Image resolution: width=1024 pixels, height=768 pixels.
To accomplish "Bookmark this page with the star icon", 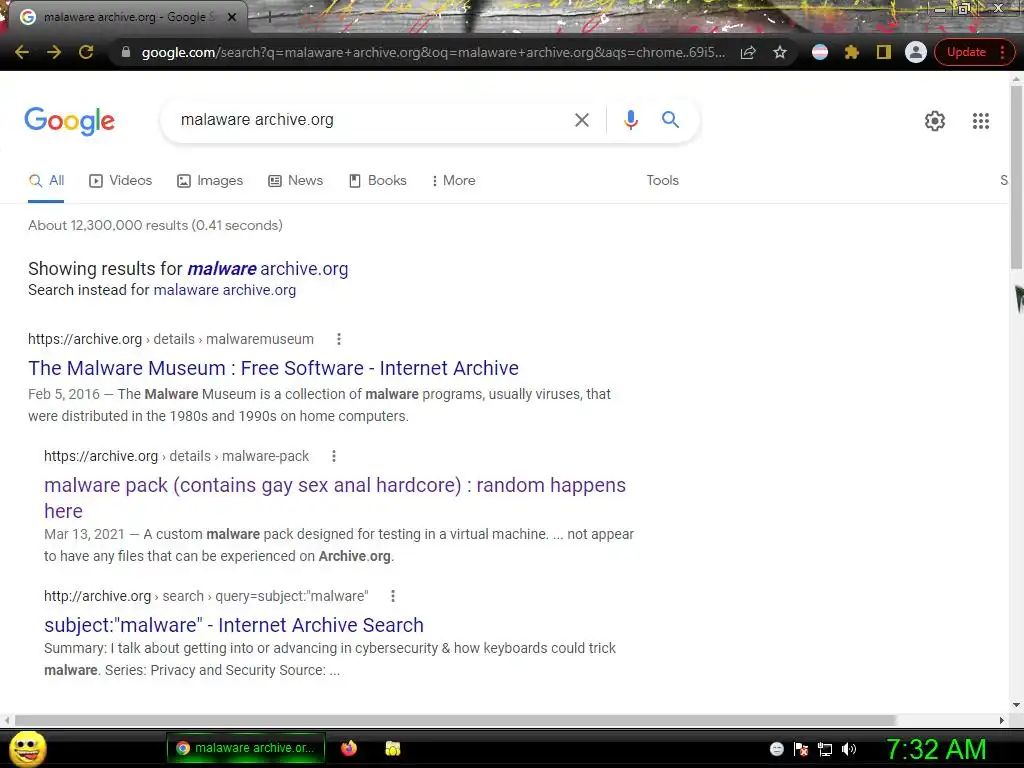I will point(780,52).
